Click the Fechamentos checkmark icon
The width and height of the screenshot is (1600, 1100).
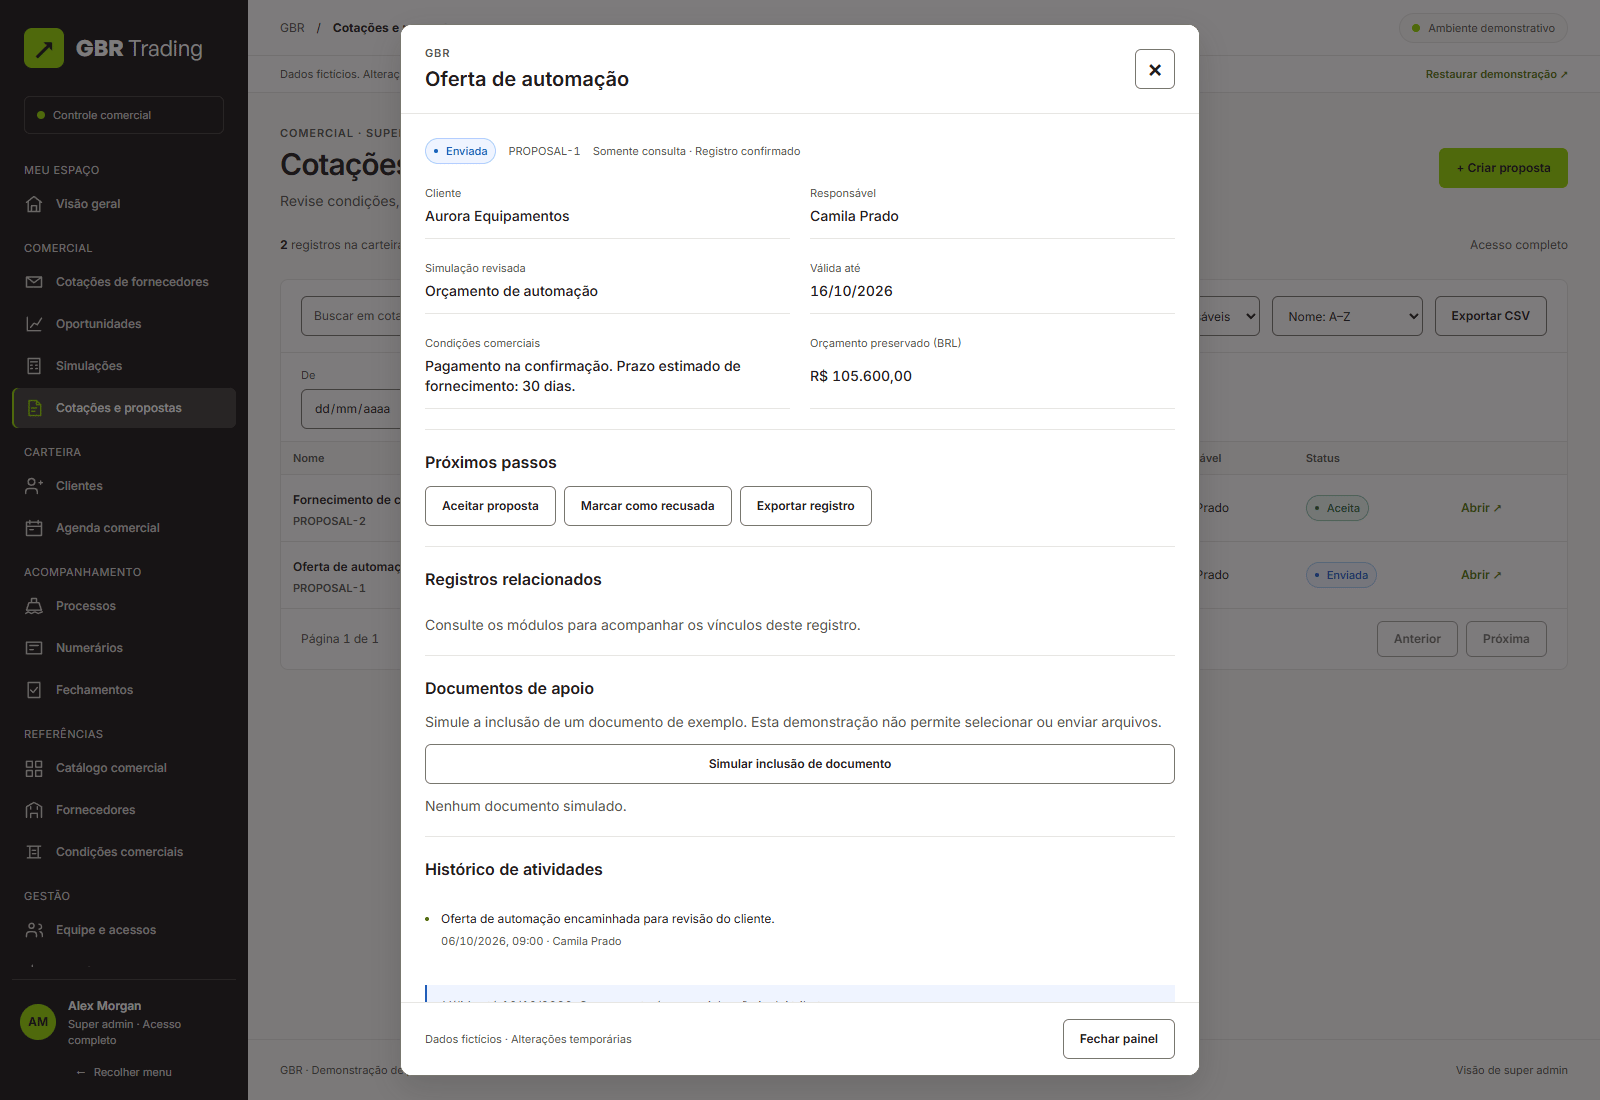[x=34, y=690]
